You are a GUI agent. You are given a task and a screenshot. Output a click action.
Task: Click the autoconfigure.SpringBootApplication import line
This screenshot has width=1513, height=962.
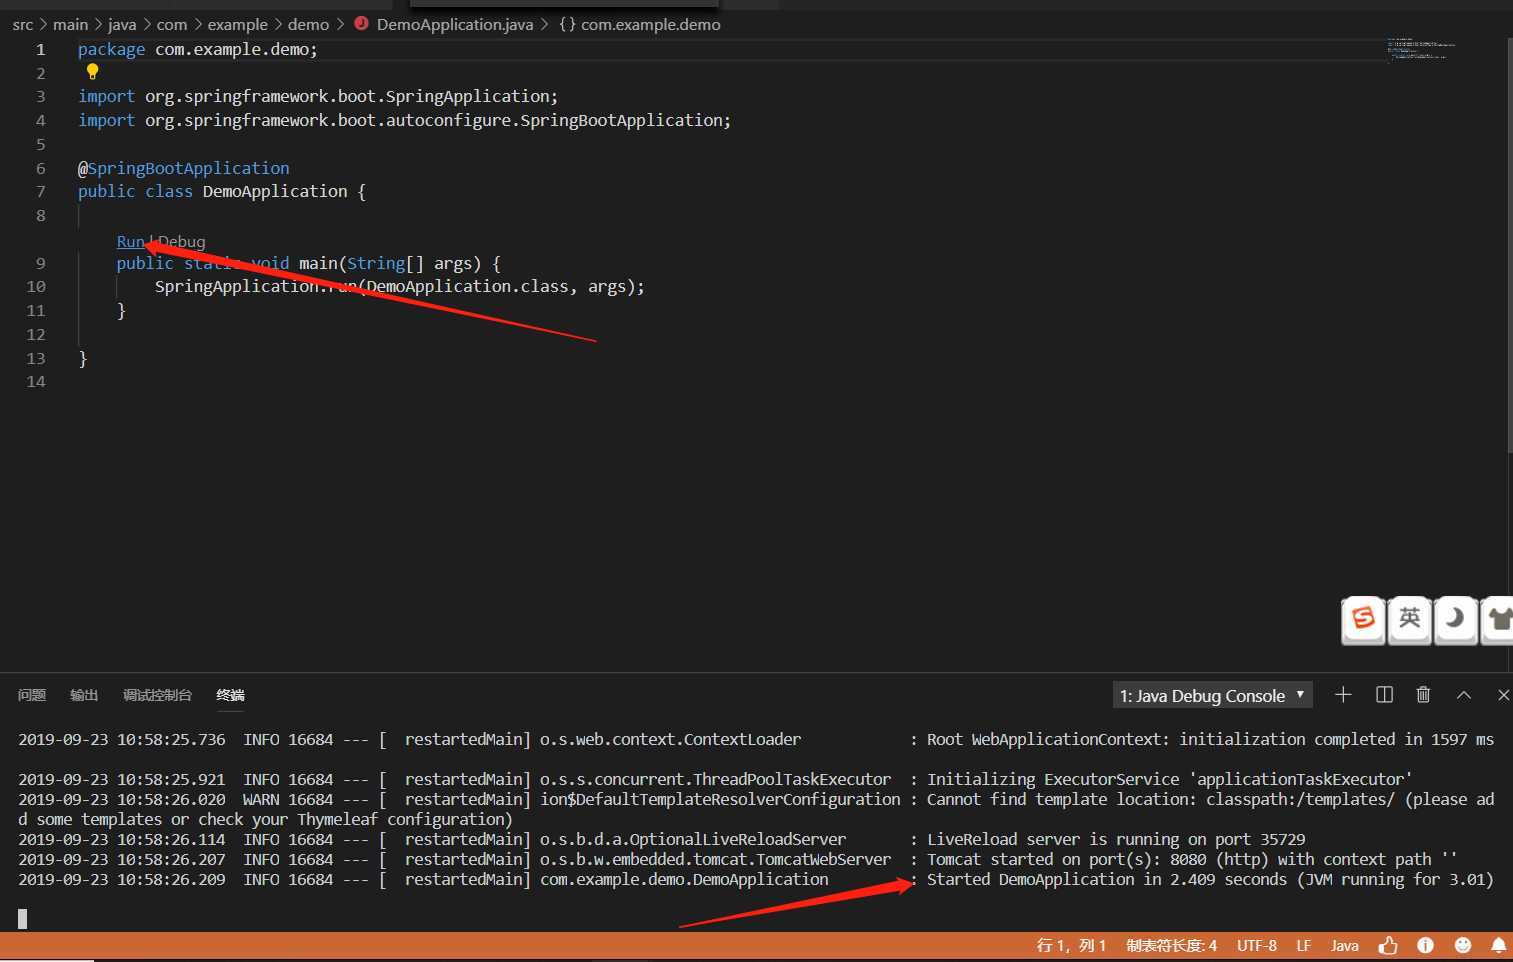[x=405, y=120]
